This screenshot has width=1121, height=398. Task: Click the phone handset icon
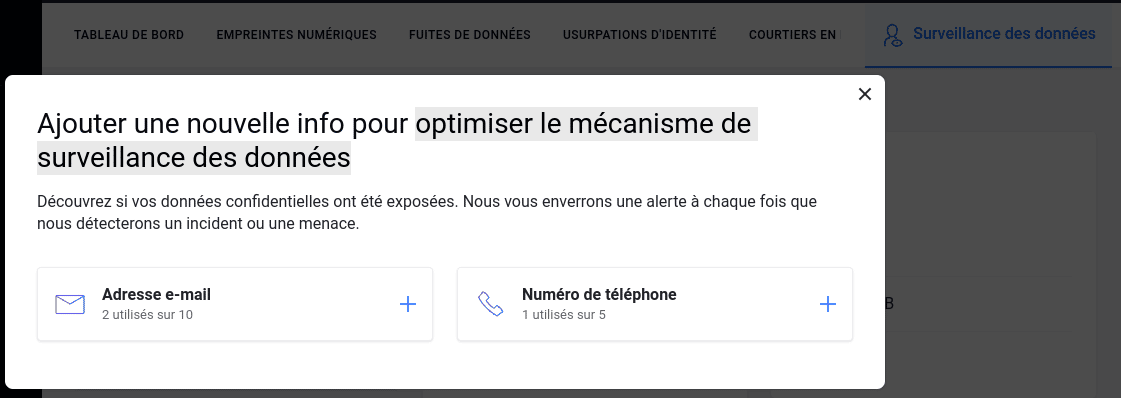(x=490, y=304)
